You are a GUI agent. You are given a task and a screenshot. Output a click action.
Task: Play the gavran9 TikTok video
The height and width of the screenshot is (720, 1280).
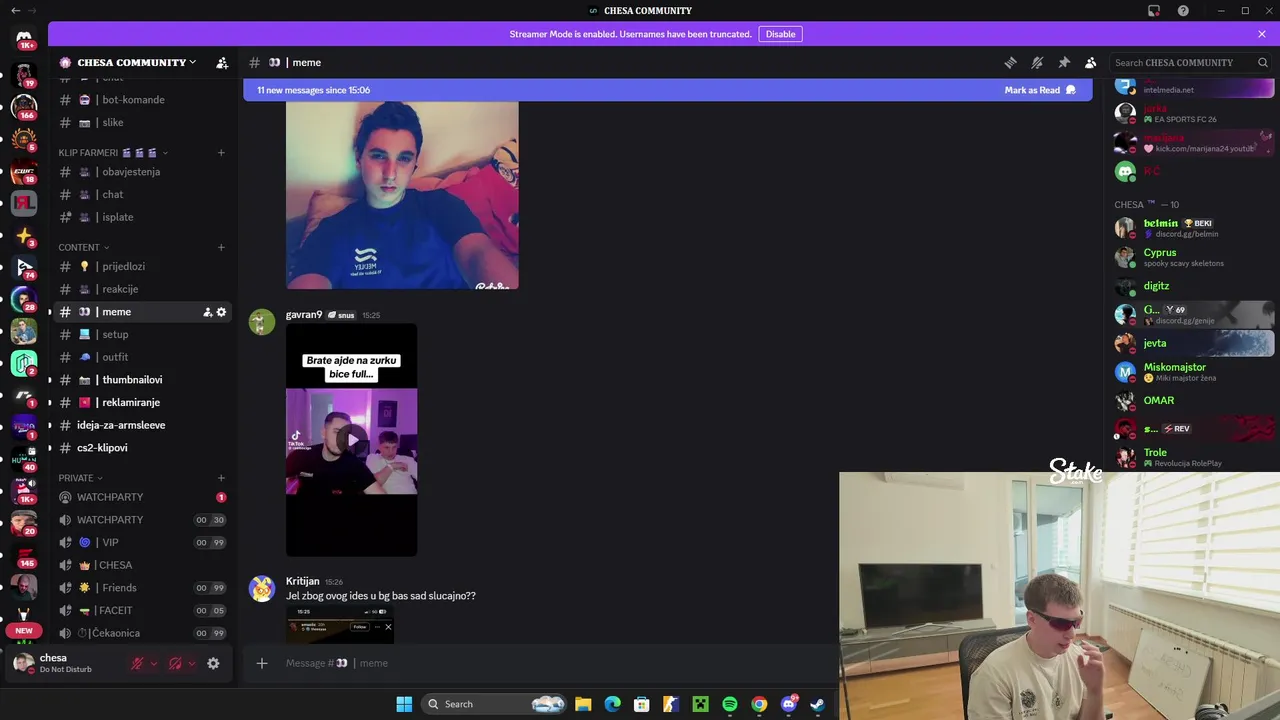pyautogui.click(x=352, y=440)
